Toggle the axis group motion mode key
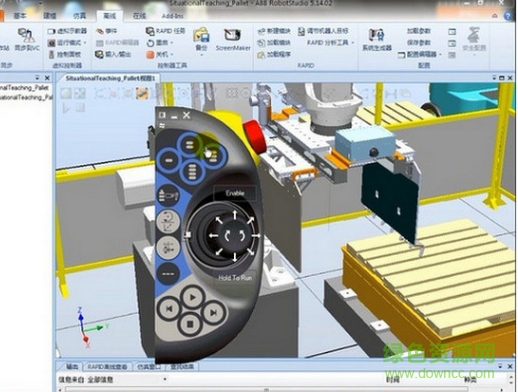 168,248
